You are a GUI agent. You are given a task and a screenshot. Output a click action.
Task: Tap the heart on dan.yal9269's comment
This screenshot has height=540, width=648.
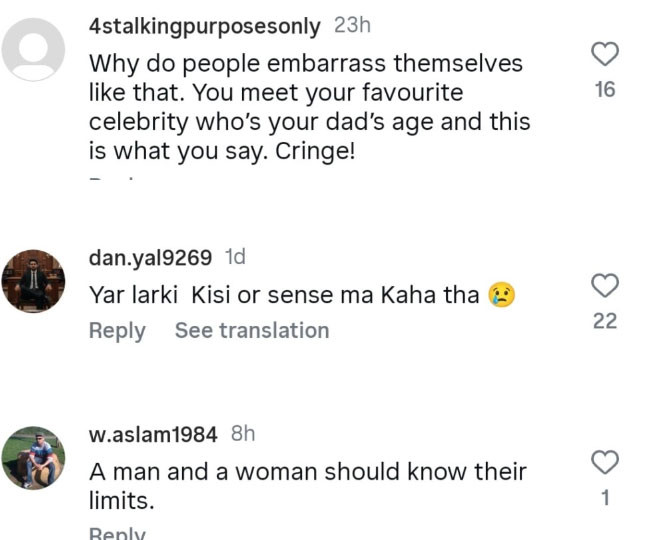605,286
